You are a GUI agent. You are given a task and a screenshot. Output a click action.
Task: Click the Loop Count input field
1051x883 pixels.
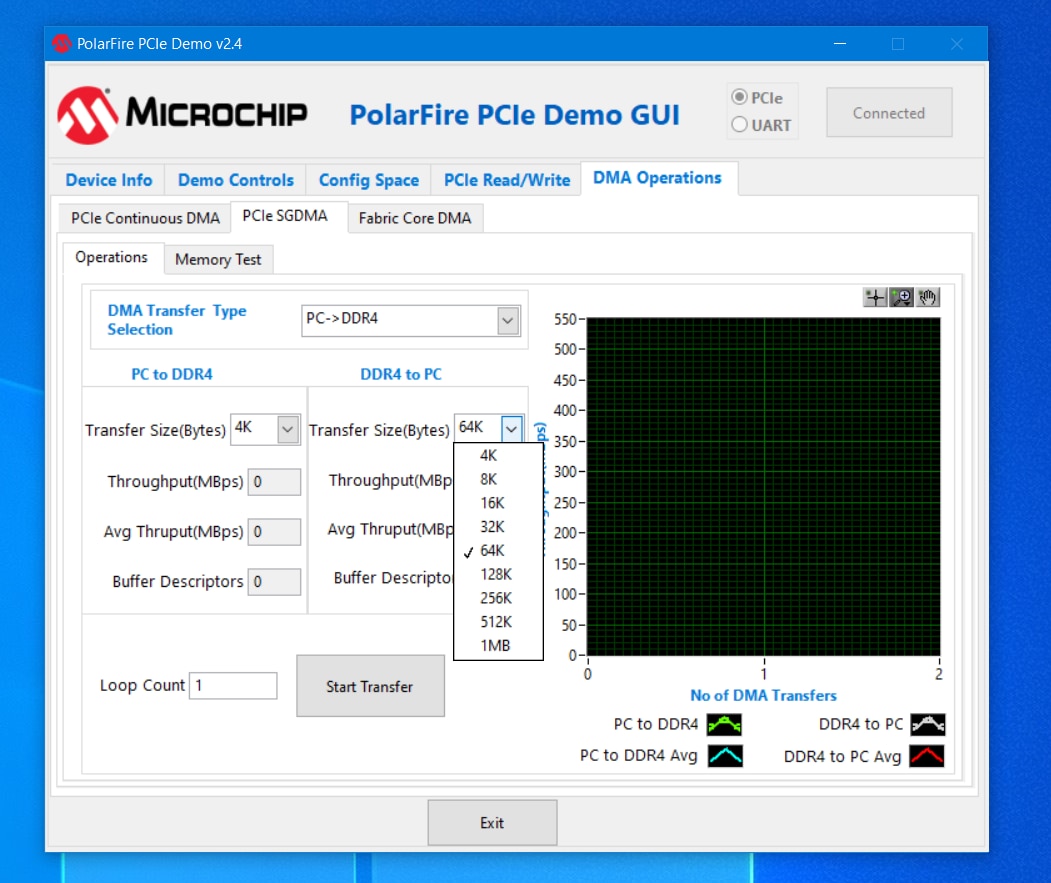pyautogui.click(x=233, y=685)
